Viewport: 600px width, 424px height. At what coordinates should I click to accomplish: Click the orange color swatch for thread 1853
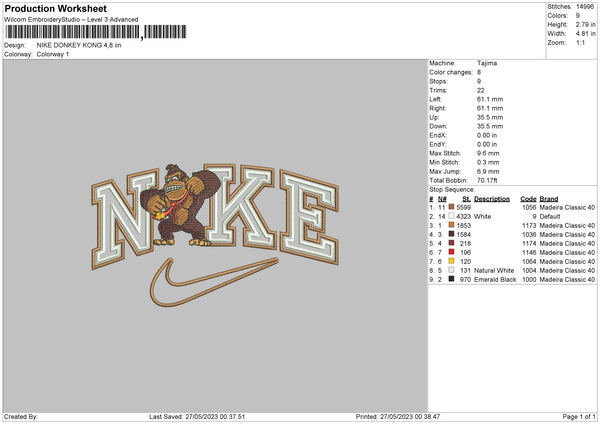click(451, 225)
